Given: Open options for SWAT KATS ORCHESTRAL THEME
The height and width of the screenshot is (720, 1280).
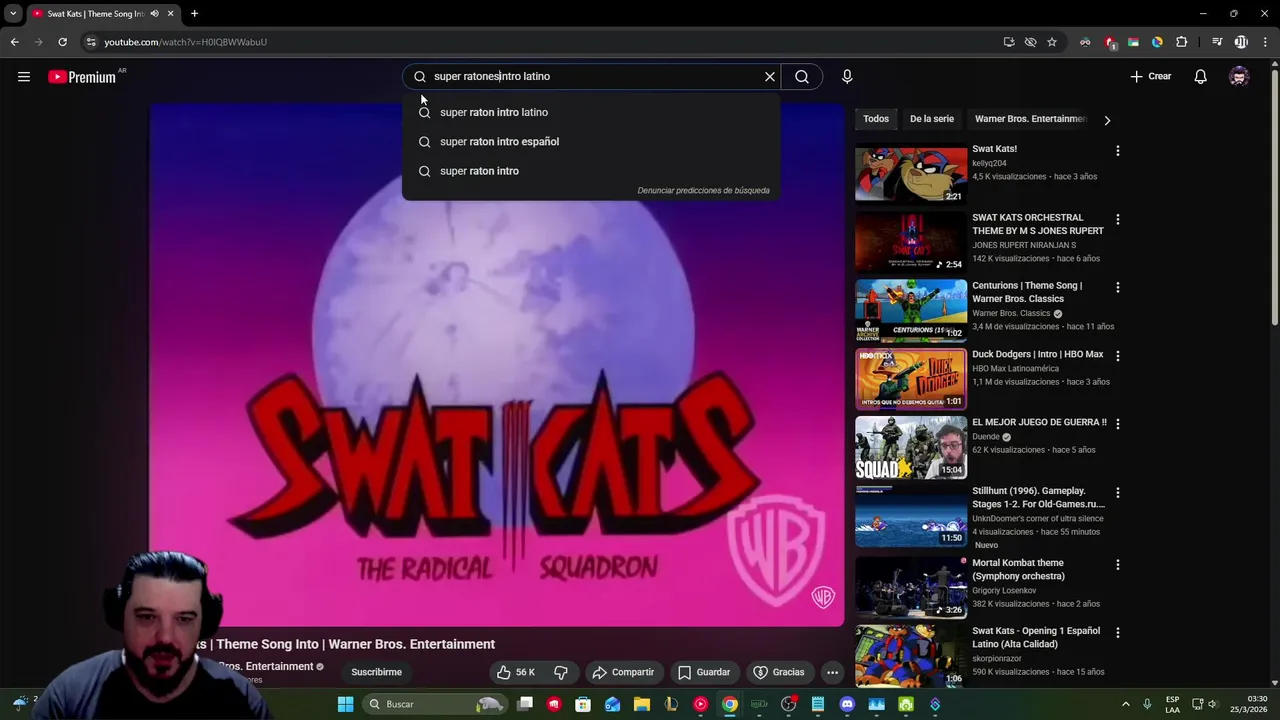Looking at the screenshot, I should (x=1117, y=219).
